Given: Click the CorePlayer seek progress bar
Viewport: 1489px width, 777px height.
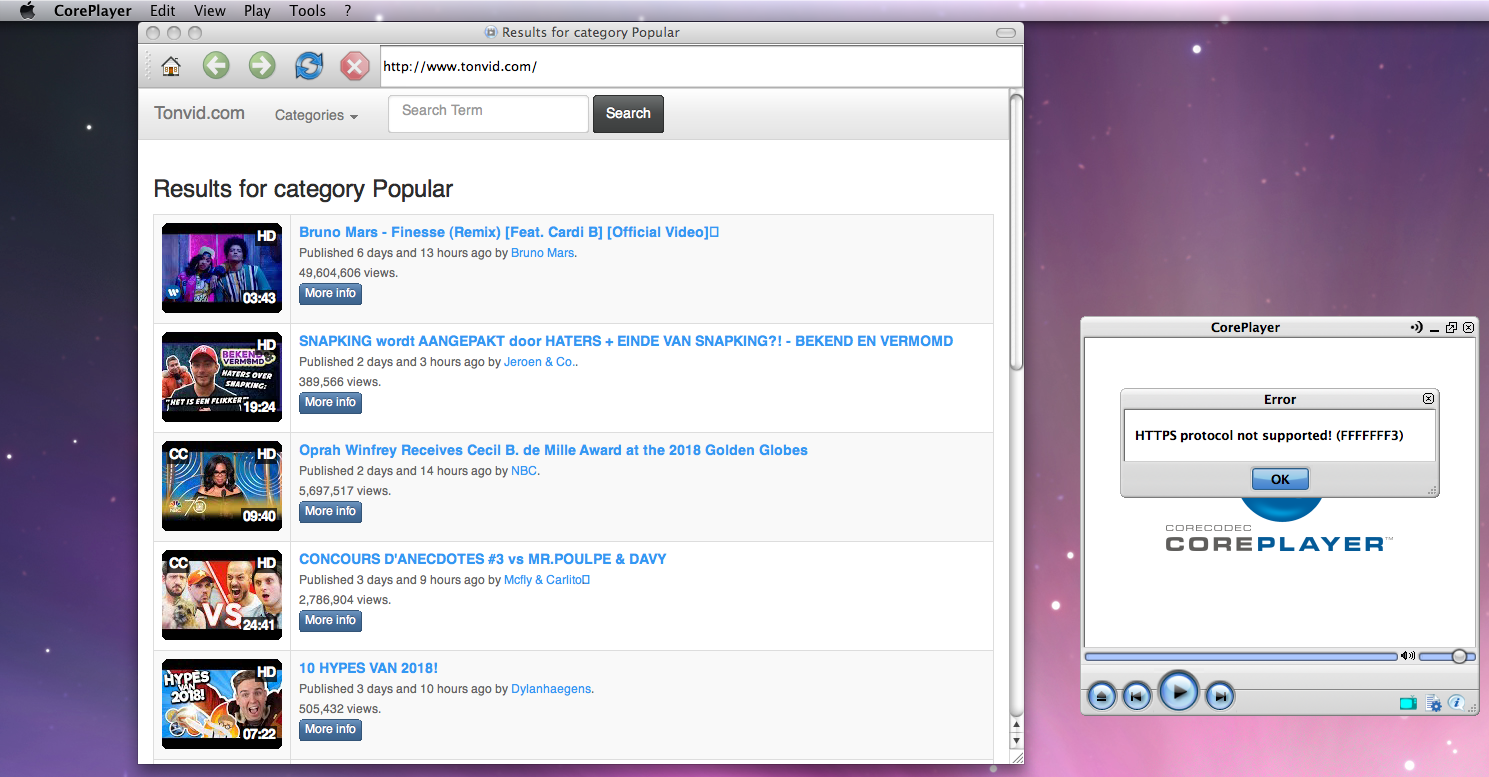Looking at the screenshot, I should 1240,656.
